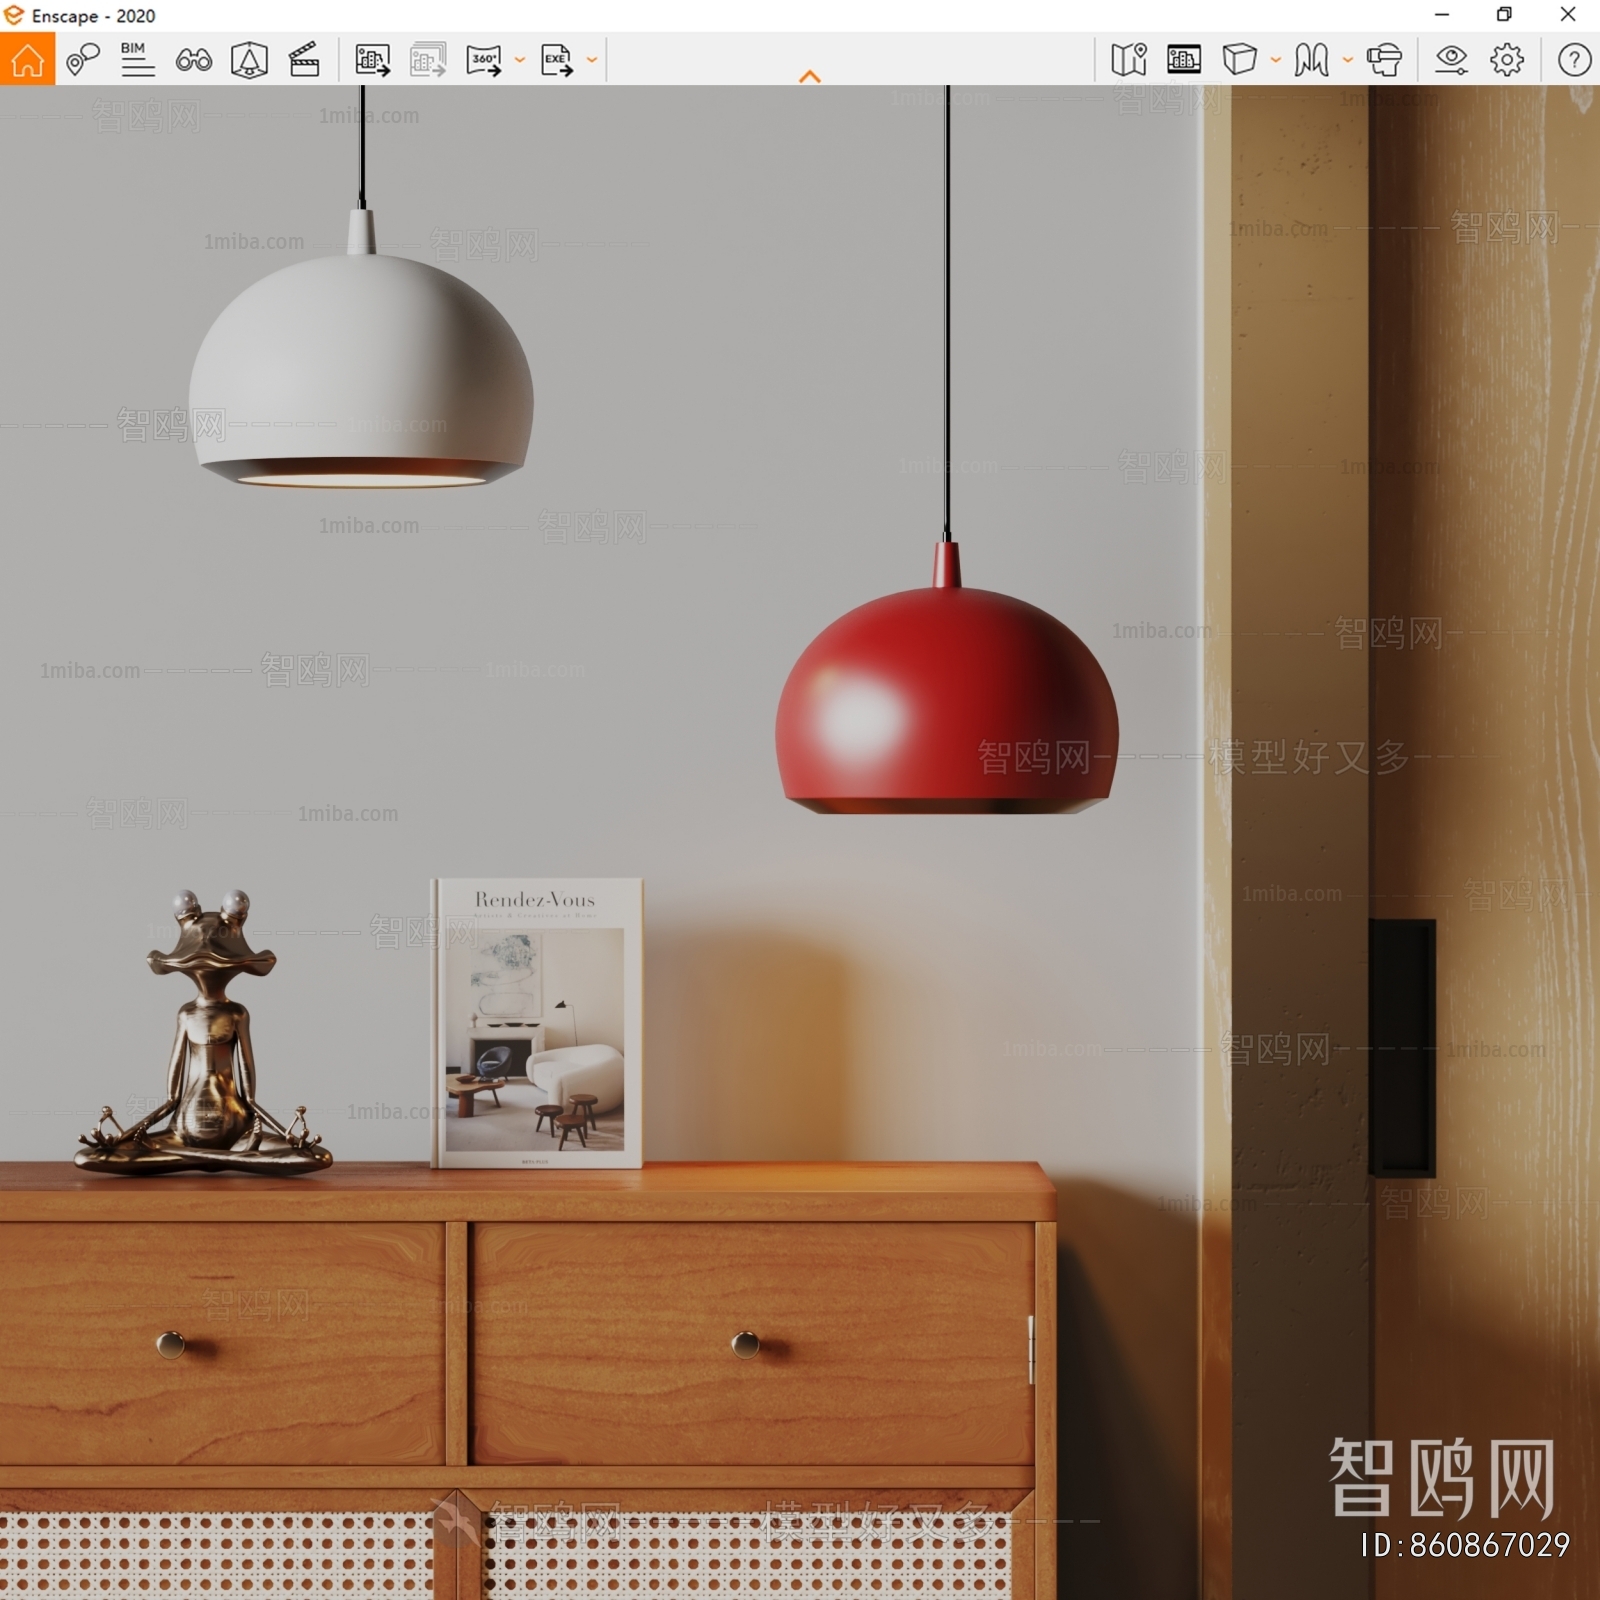1600x1600 pixels.
Task: Toggle the orthographic box view icon
Action: pyautogui.click(x=1240, y=60)
